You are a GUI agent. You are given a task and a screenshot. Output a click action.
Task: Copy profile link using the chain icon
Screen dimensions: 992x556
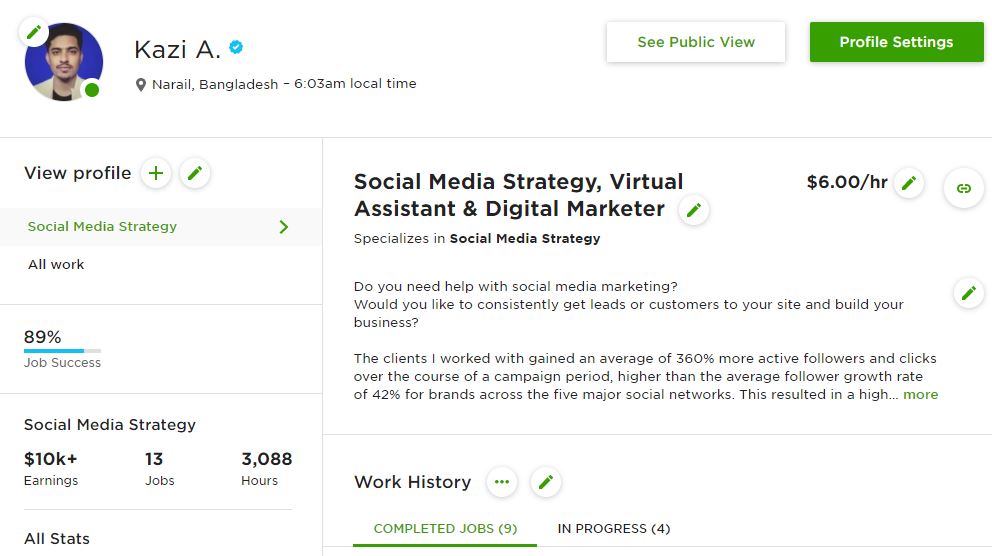(x=963, y=188)
